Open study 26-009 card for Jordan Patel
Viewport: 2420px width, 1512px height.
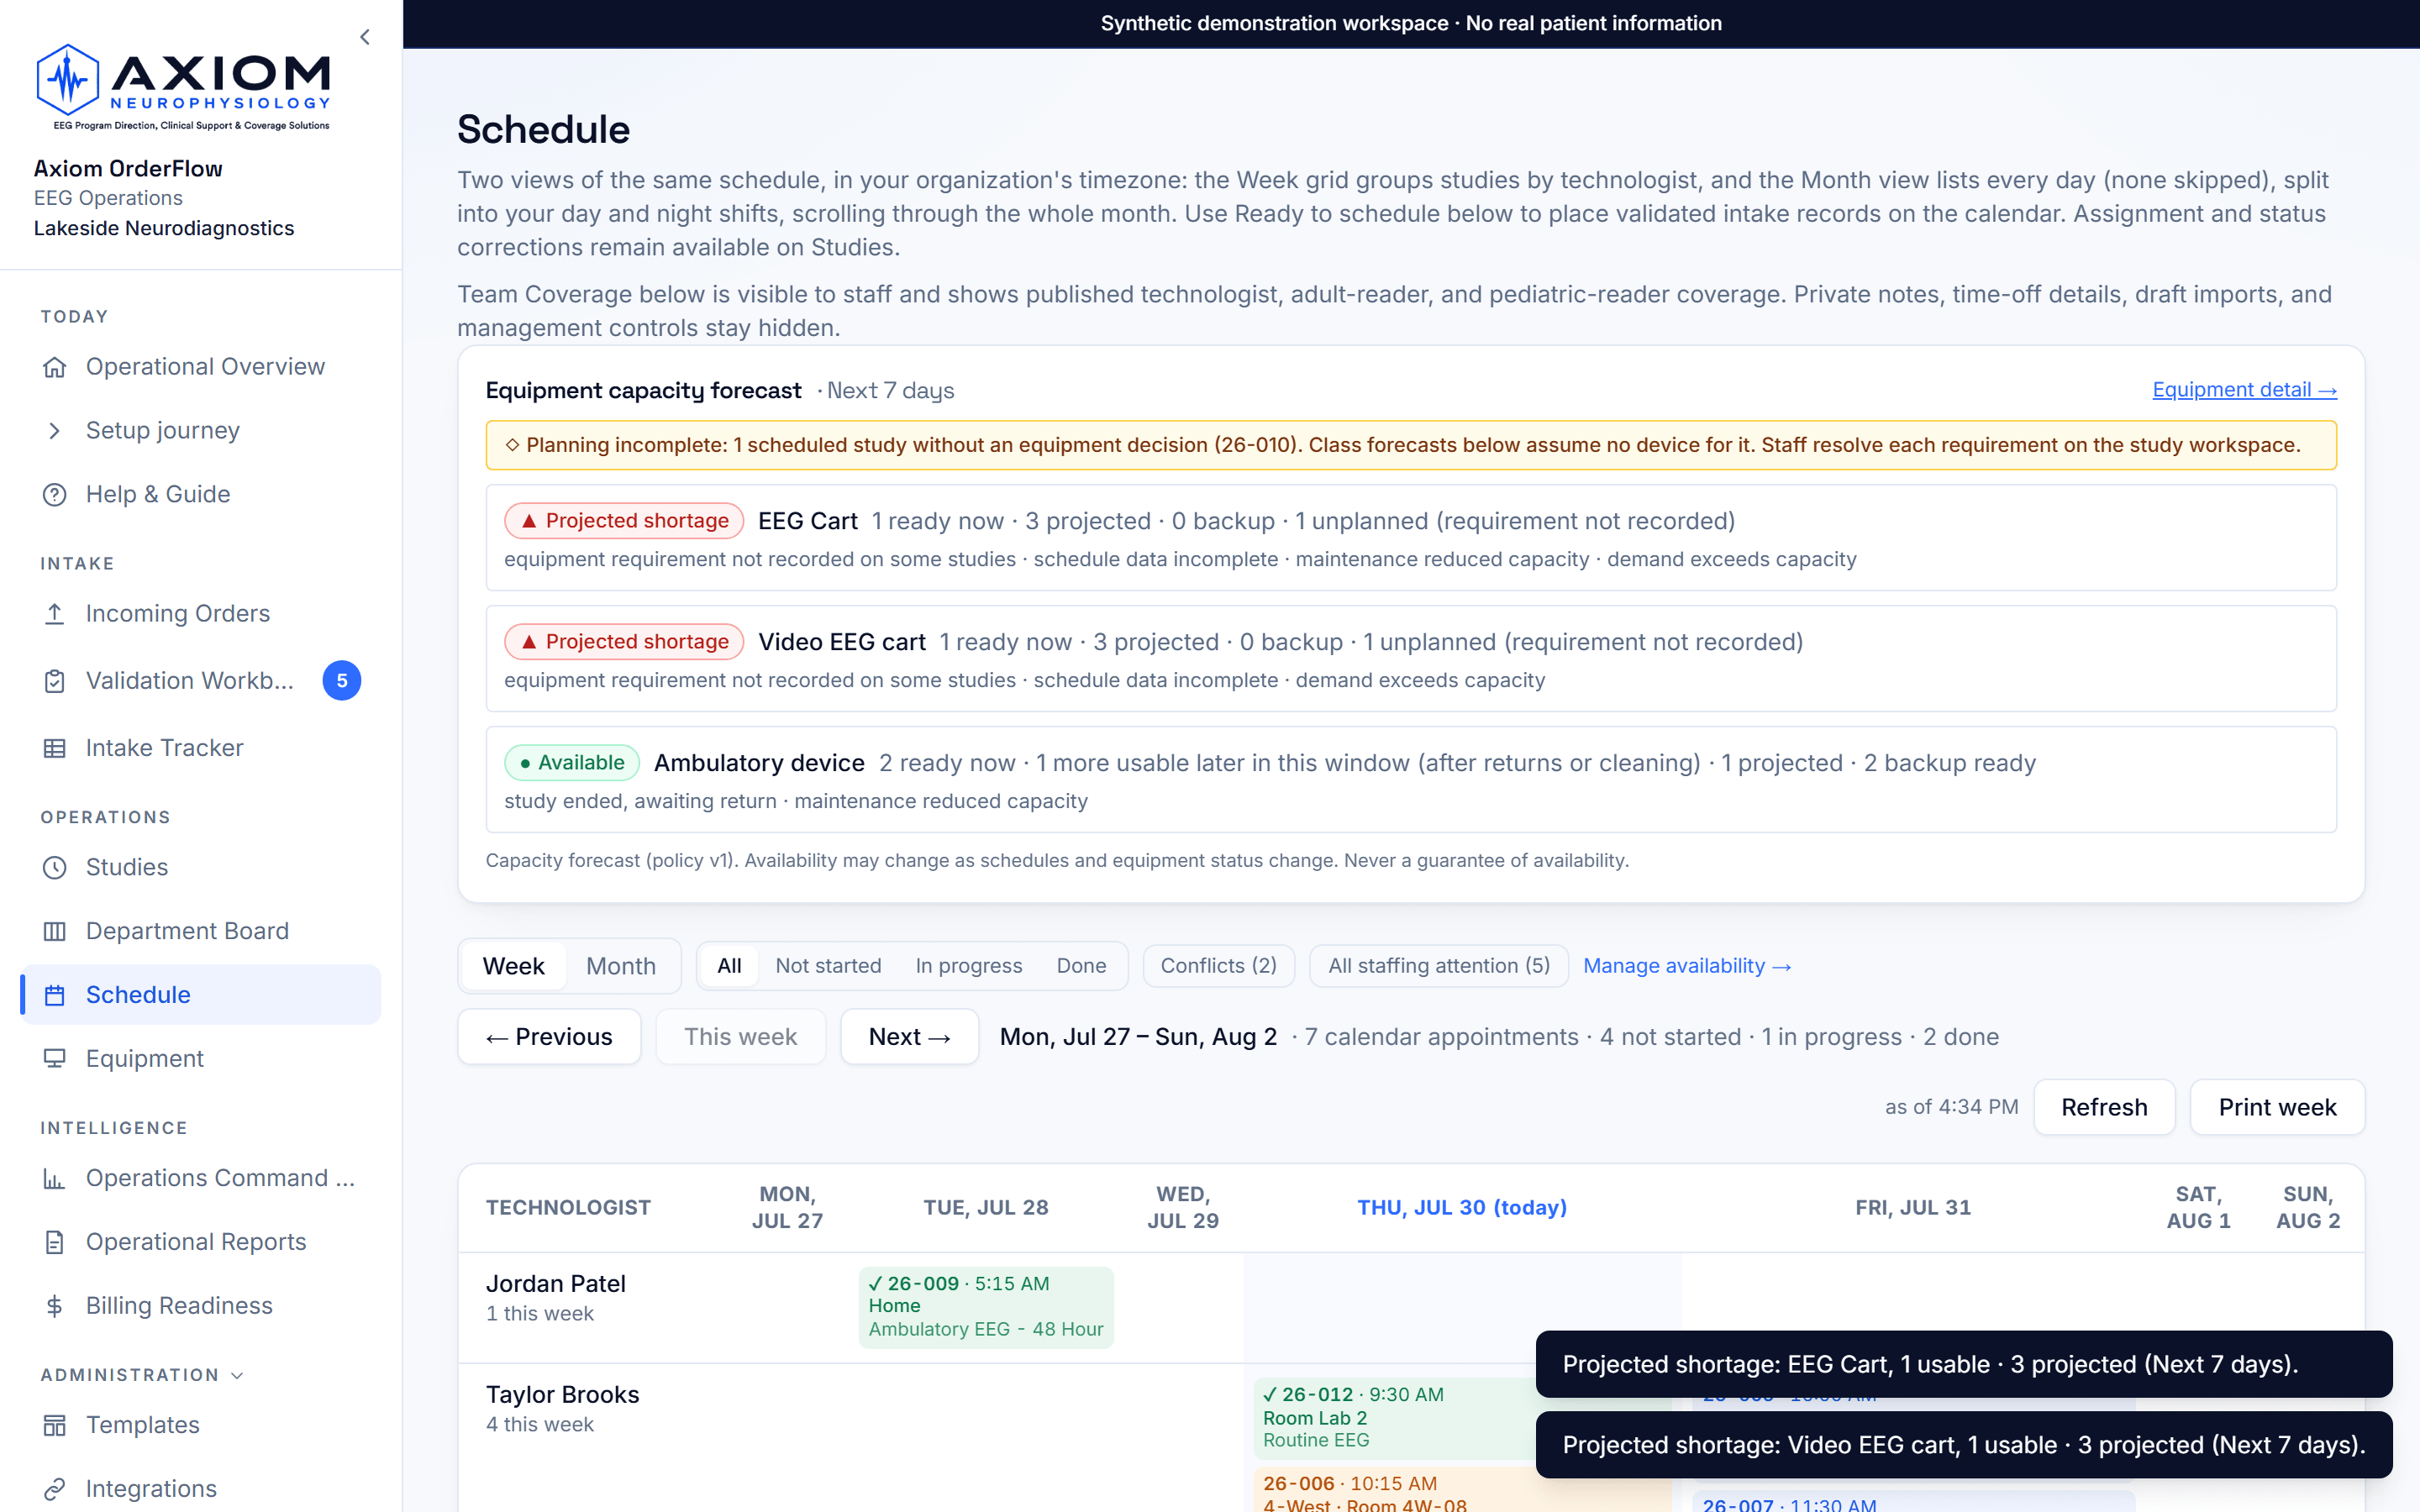tap(986, 1308)
